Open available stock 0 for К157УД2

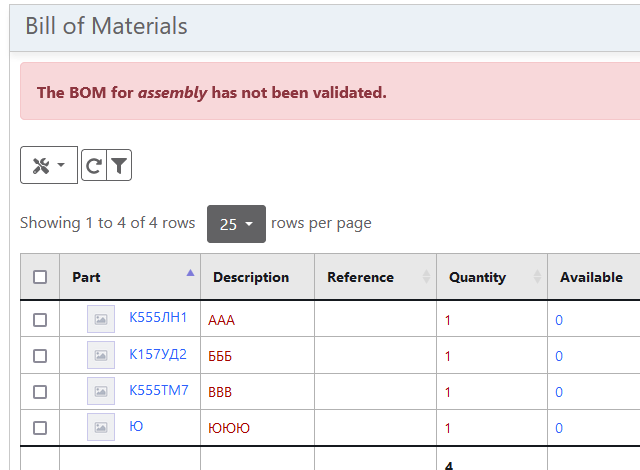559,356
